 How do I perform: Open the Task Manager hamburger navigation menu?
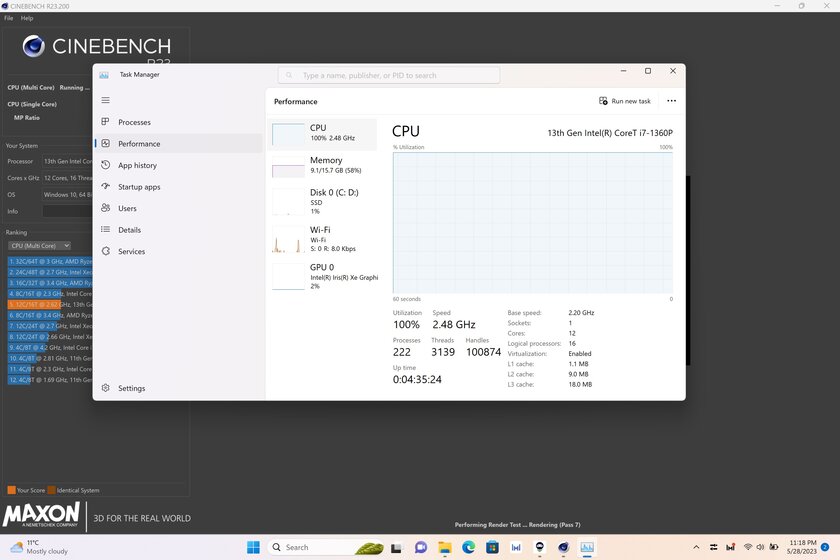point(106,100)
